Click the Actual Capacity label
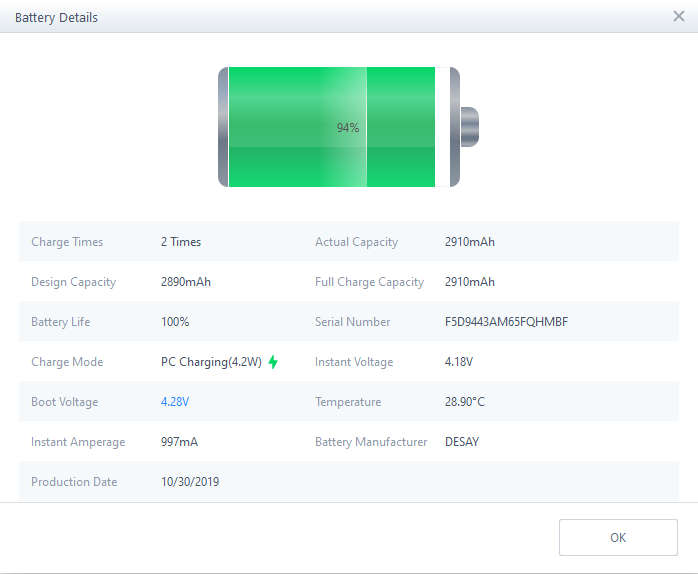This screenshot has width=698, height=574. (x=356, y=242)
